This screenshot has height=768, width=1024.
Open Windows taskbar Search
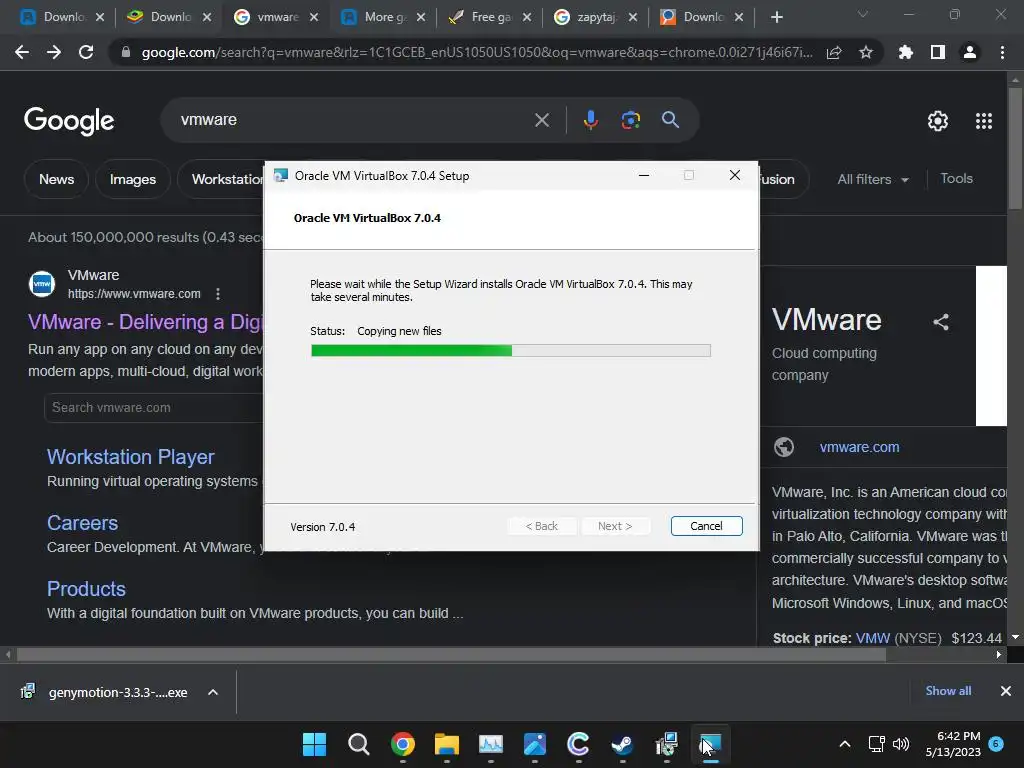click(x=359, y=744)
